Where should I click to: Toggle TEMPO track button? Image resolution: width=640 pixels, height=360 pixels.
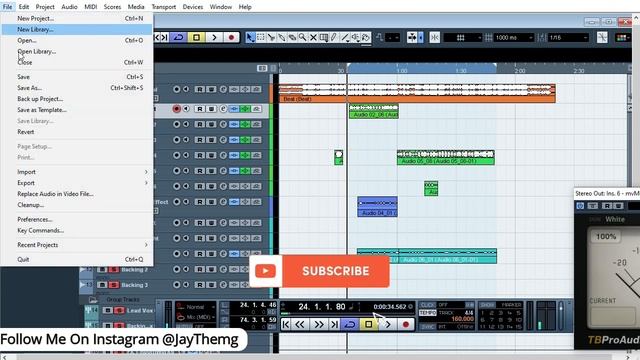pyautogui.click(x=428, y=313)
